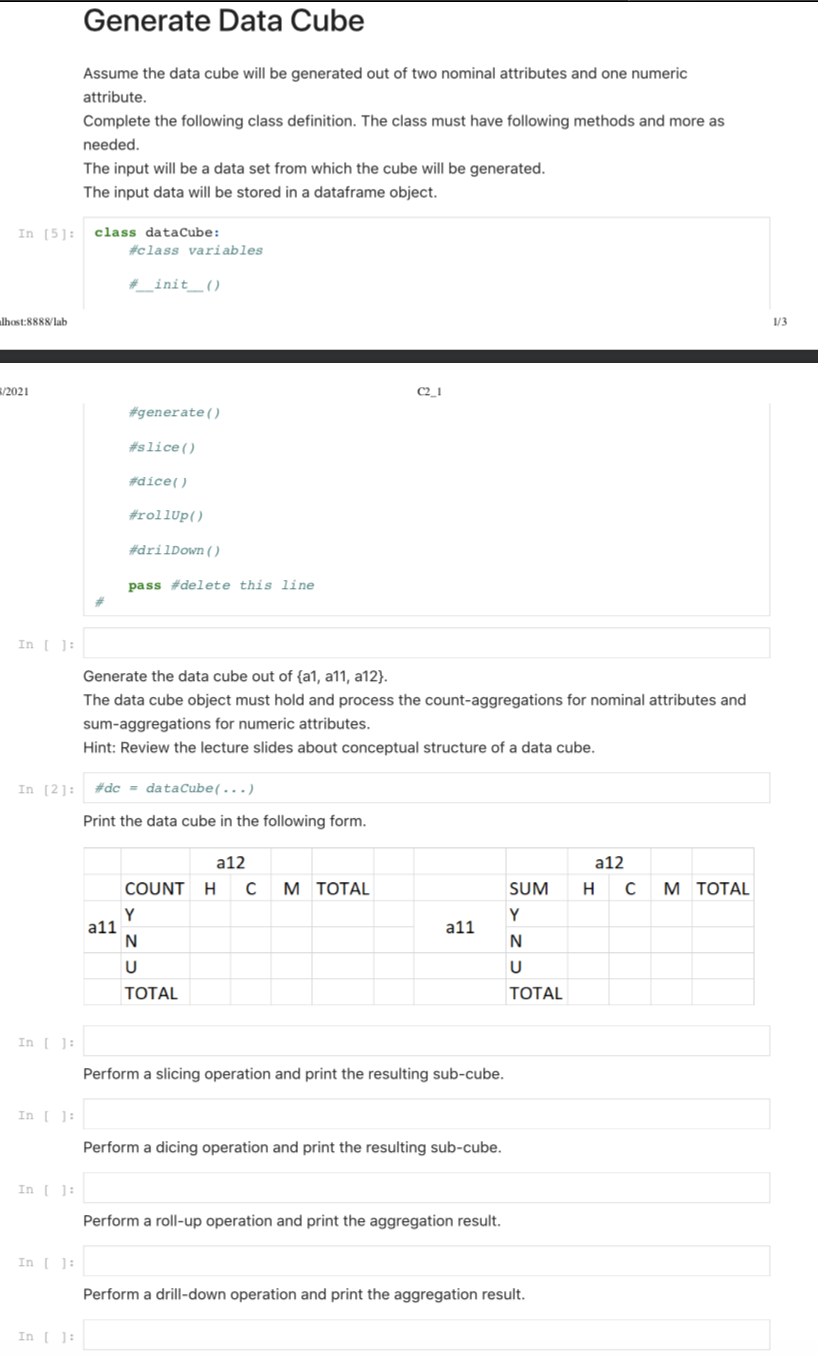
Task: Select the SUM header in the right table
Action: pos(529,888)
